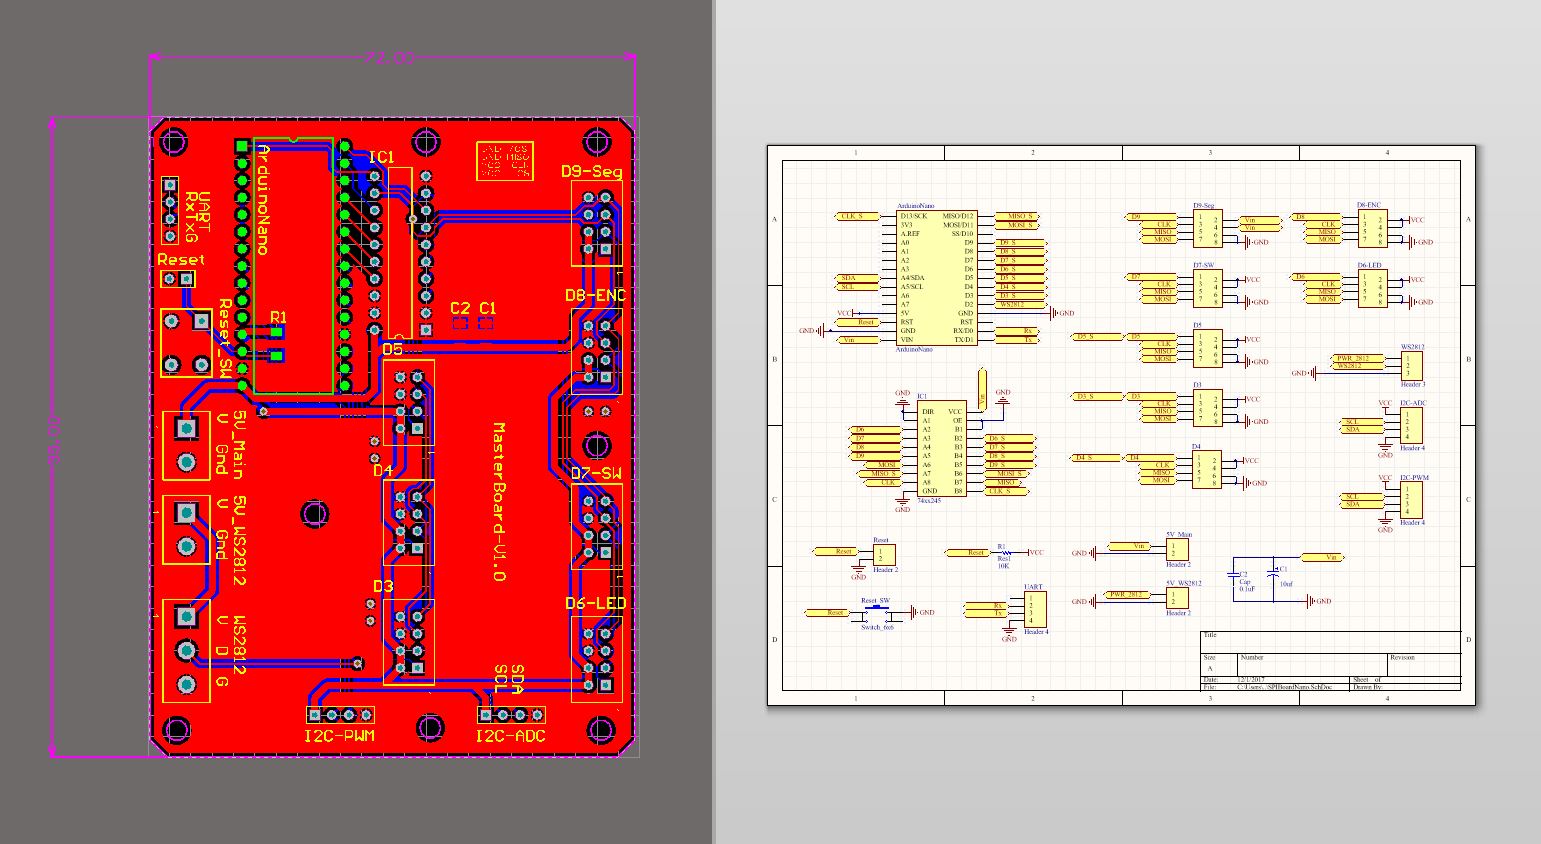The image size is (1541, 844).
Task: Select the I2C-ADC pin header footprint
Action: tap(511, 715)
